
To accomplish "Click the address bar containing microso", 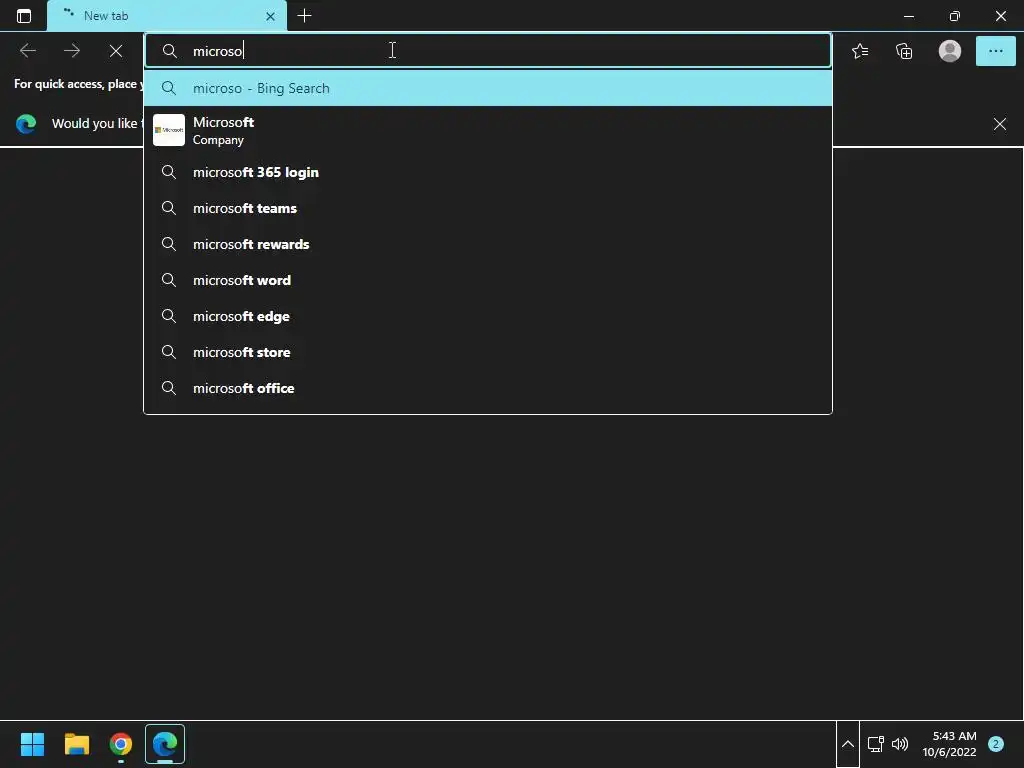I will pyautogui.click(x=488, y=51).
